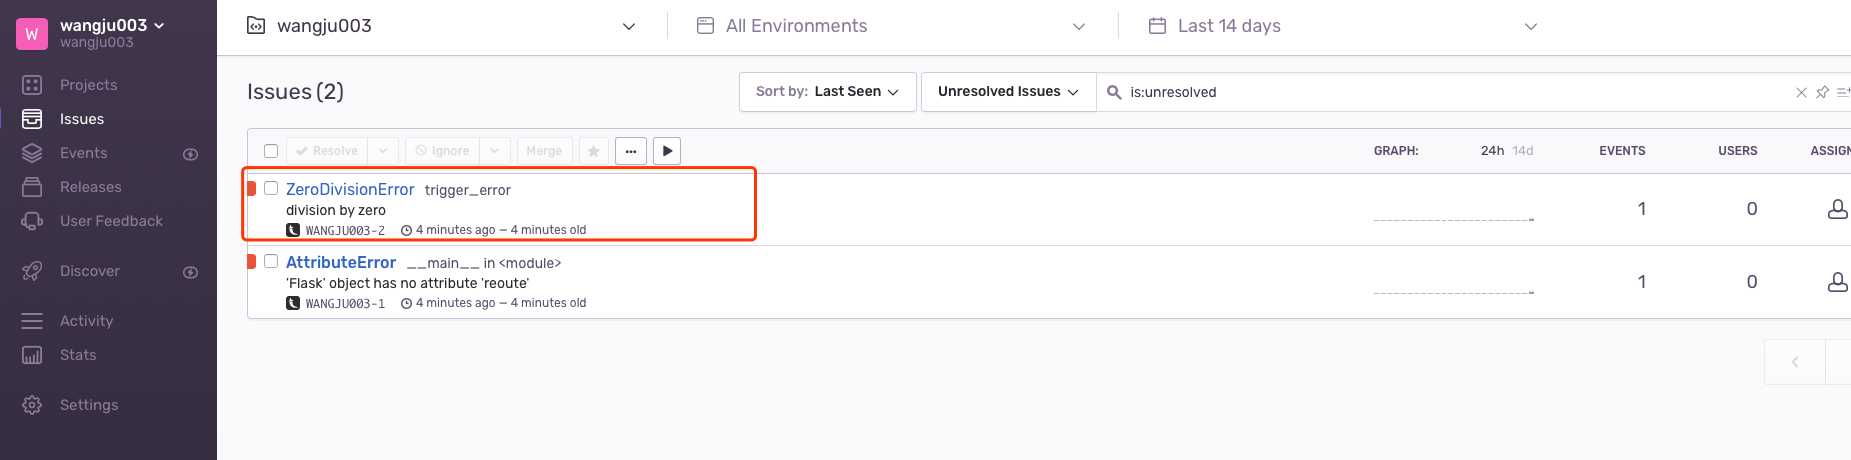Image resolution: width=1851 pixels, height=460 pixels.
Task: Switch graph to 14d view
Action: coord(1522,151)
